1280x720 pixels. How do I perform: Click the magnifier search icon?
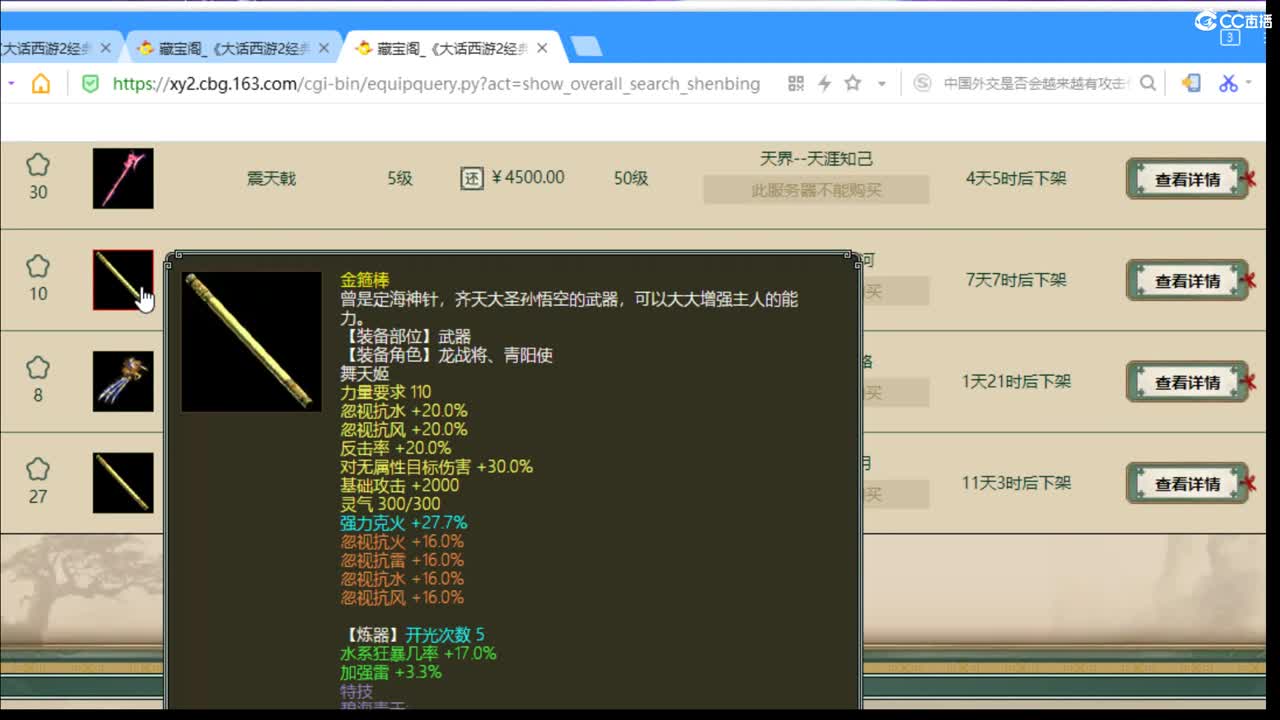coord(1148,84)
